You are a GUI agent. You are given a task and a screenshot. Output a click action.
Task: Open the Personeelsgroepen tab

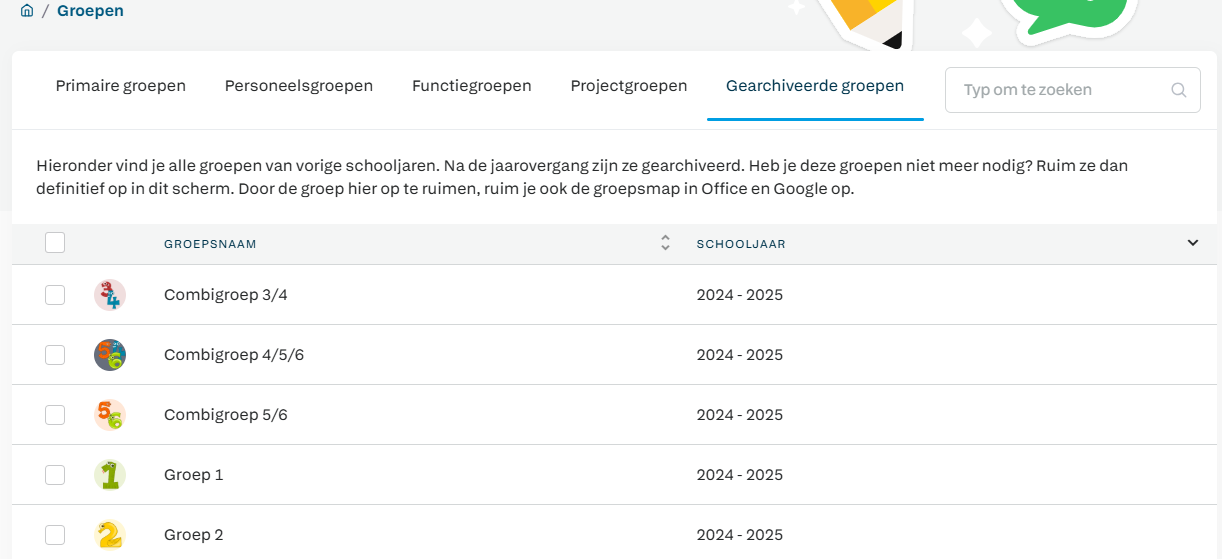point(299,86)
